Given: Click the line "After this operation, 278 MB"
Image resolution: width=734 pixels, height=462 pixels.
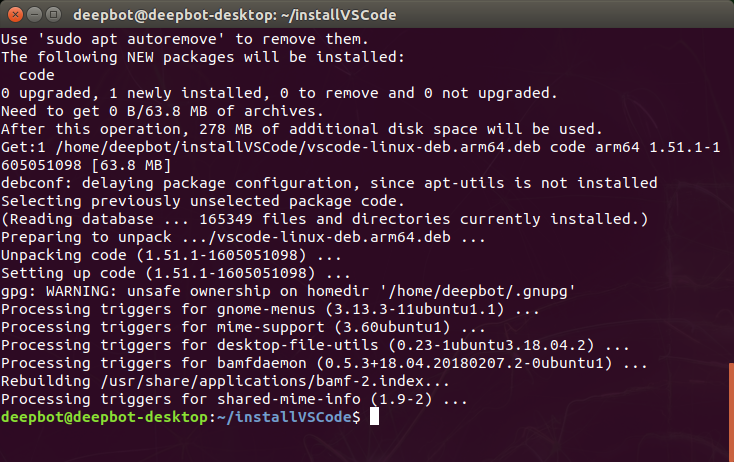Looking at the screenshot, I should coord(302,129).
